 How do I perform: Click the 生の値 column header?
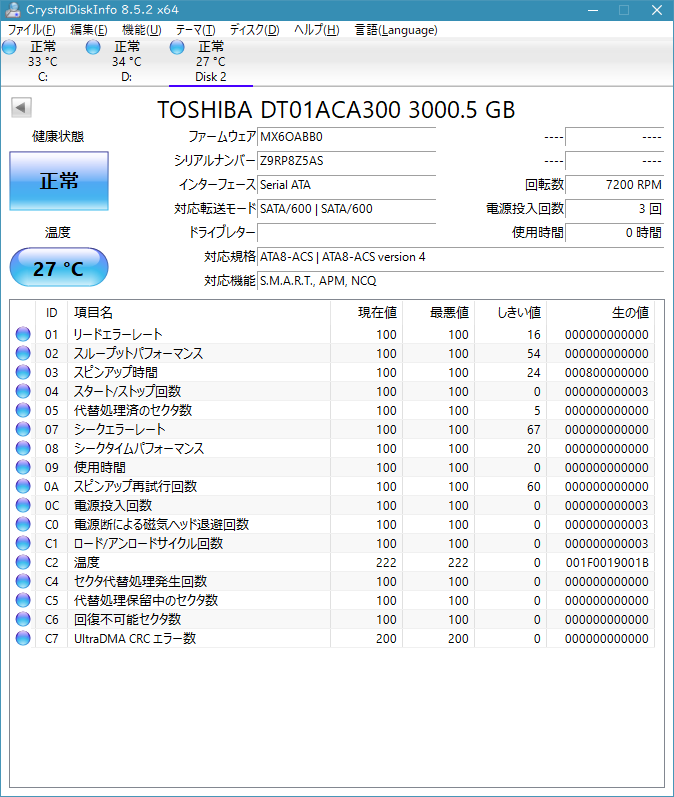coord(601,313)
